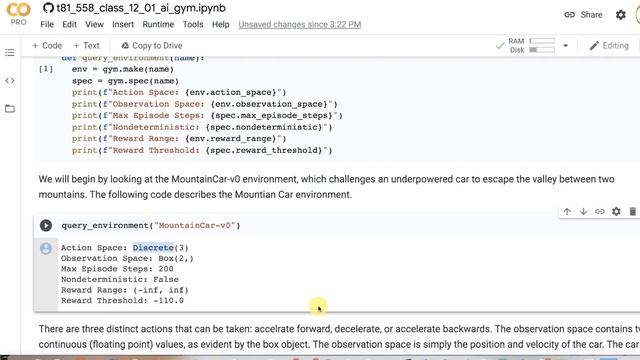Viewport: 640px width, 360px height.
Task: Open the Tools menu
Action: pos(193,24)
